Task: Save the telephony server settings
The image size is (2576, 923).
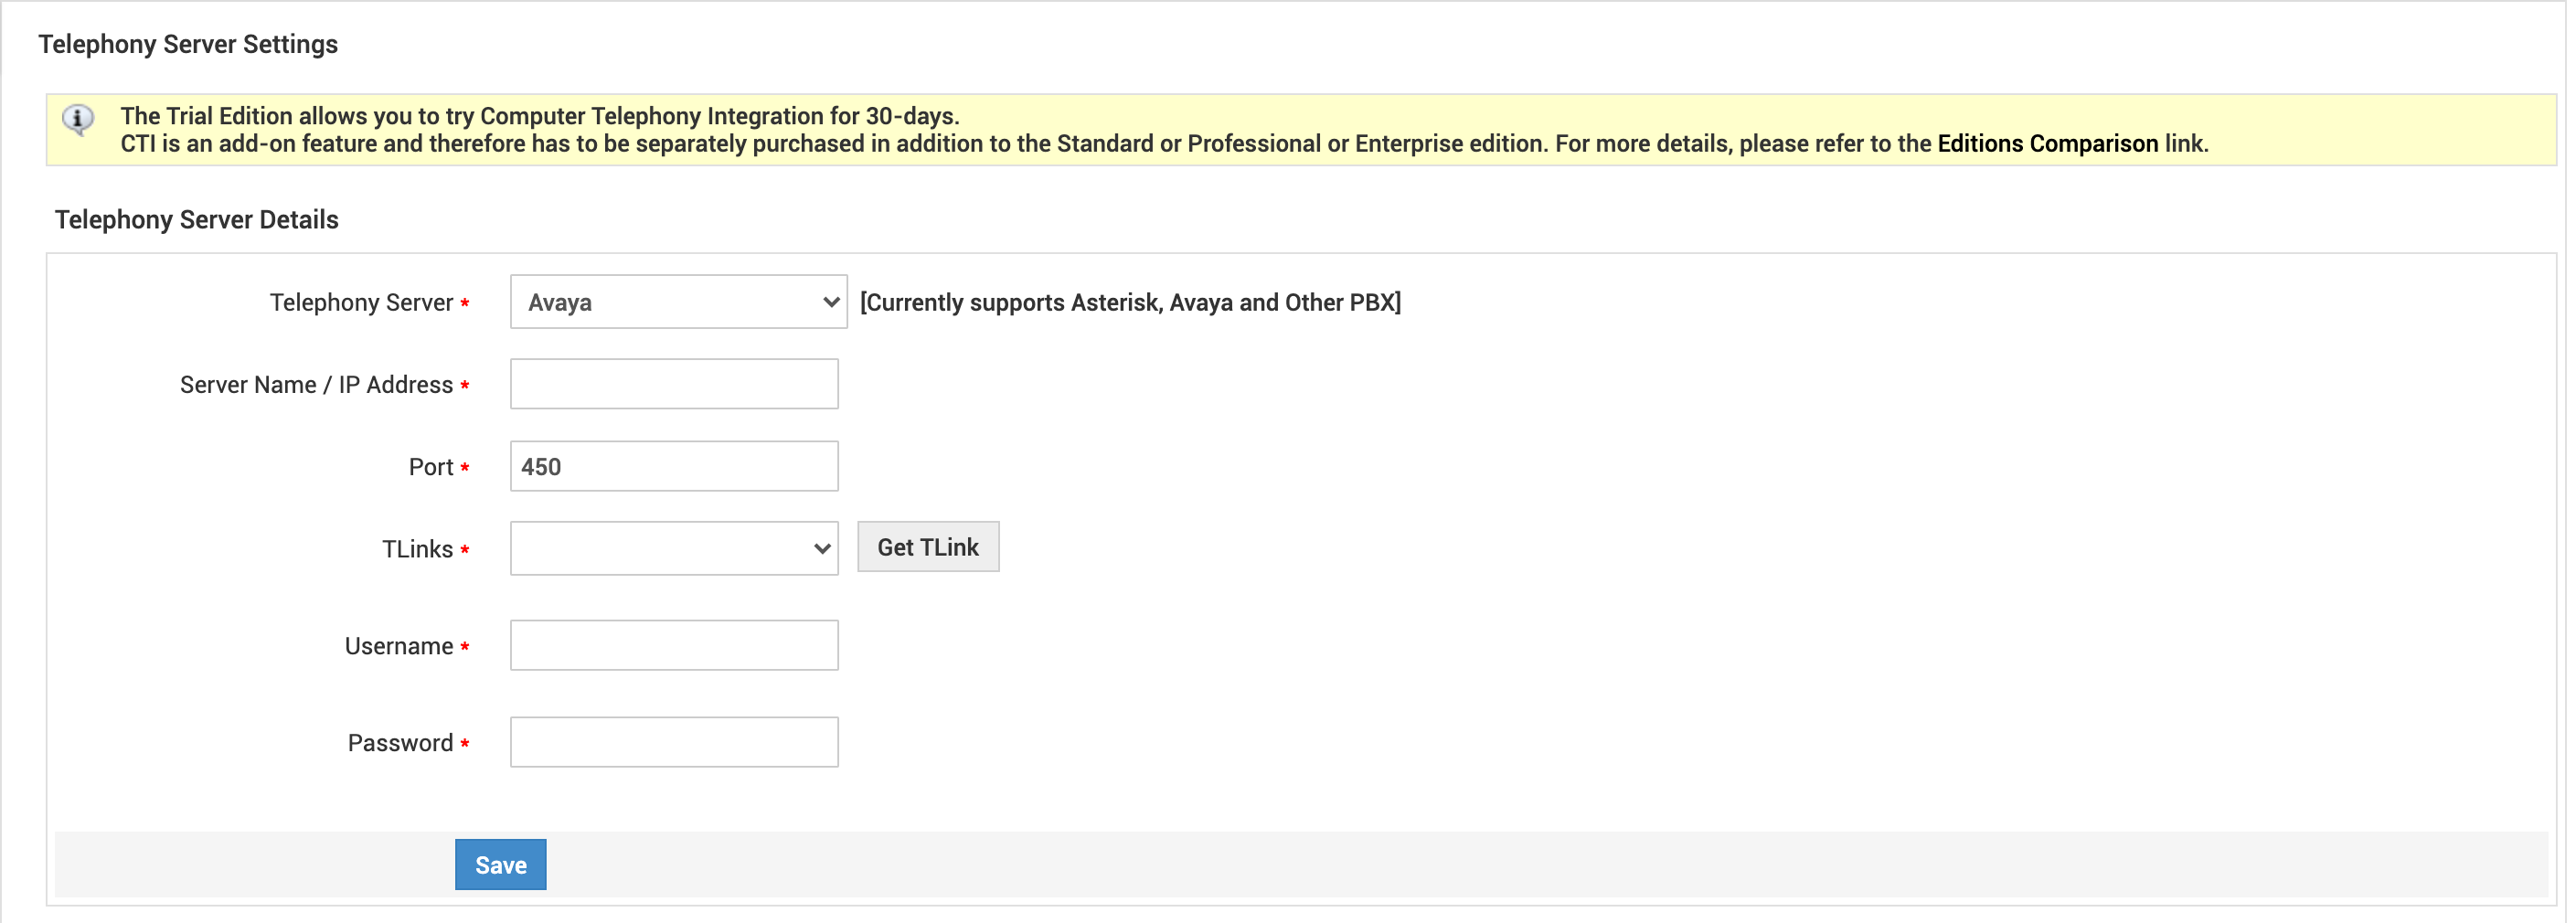Action: pos(500,865)
